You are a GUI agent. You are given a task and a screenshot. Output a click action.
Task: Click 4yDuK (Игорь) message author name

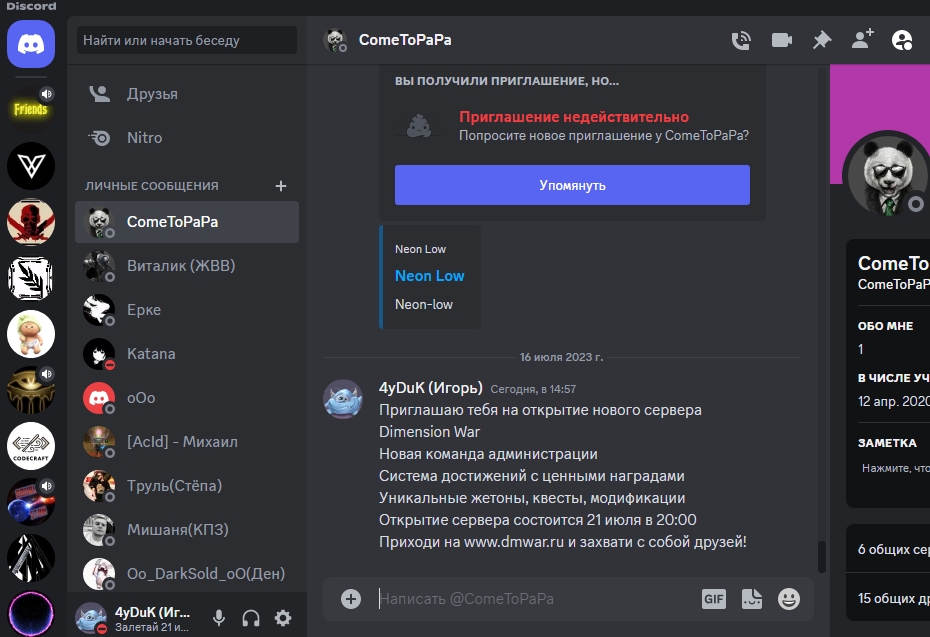[x=431, y=388]
